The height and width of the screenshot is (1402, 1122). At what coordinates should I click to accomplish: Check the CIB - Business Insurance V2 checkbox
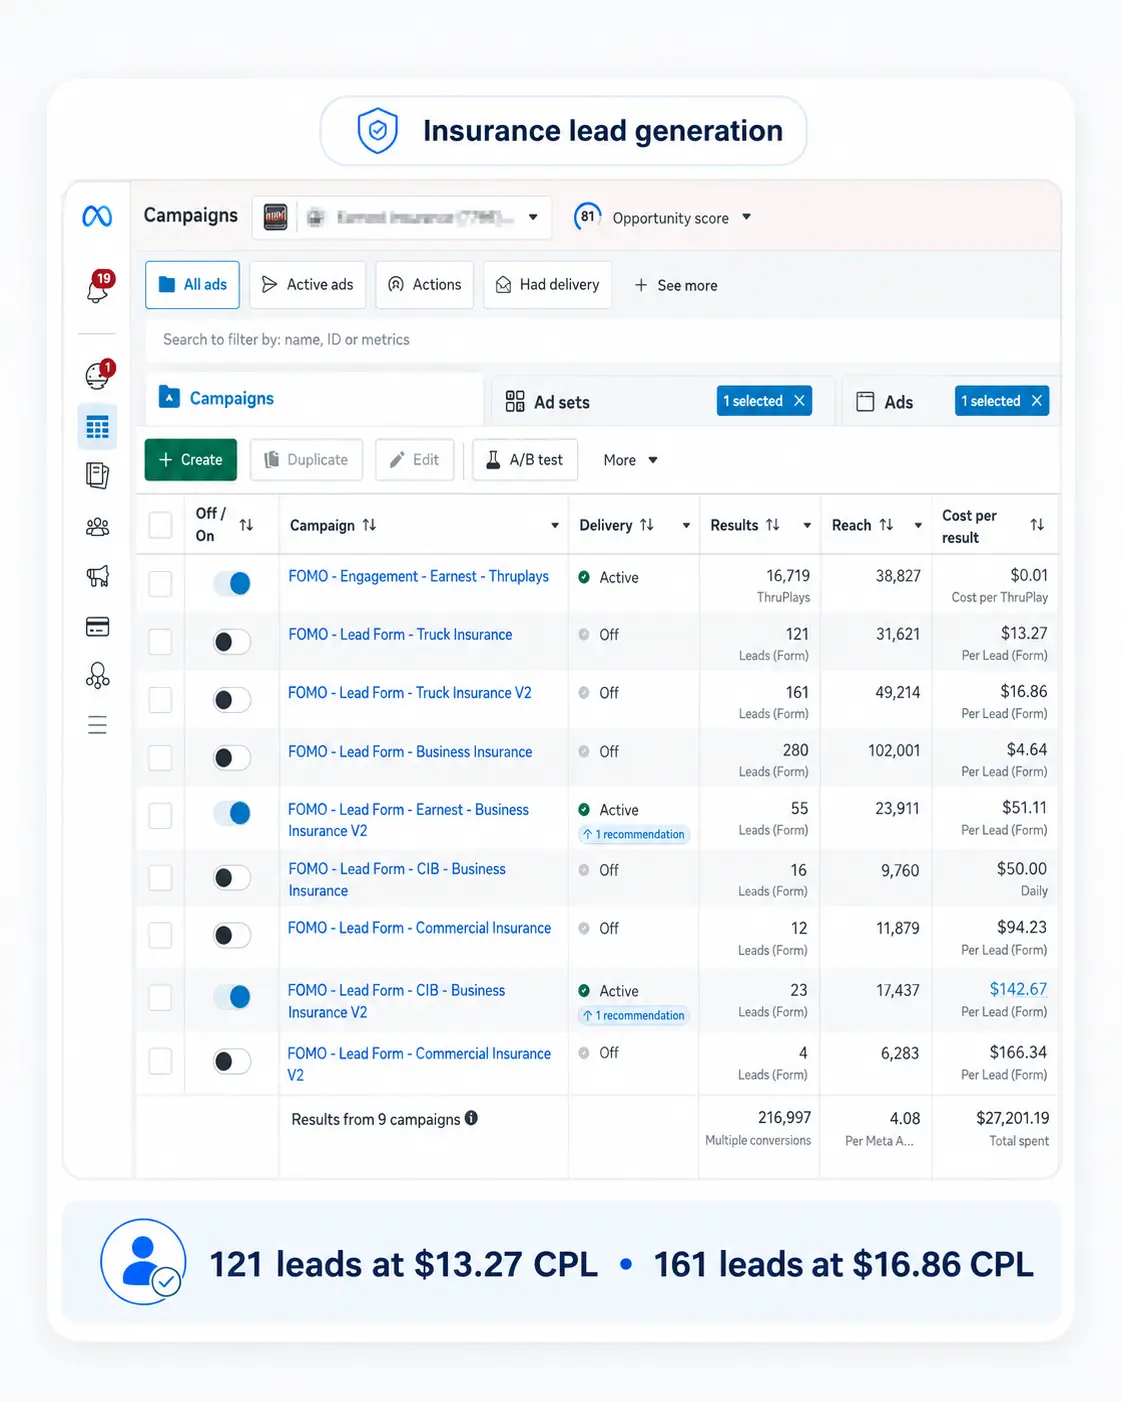click(160, 997)
